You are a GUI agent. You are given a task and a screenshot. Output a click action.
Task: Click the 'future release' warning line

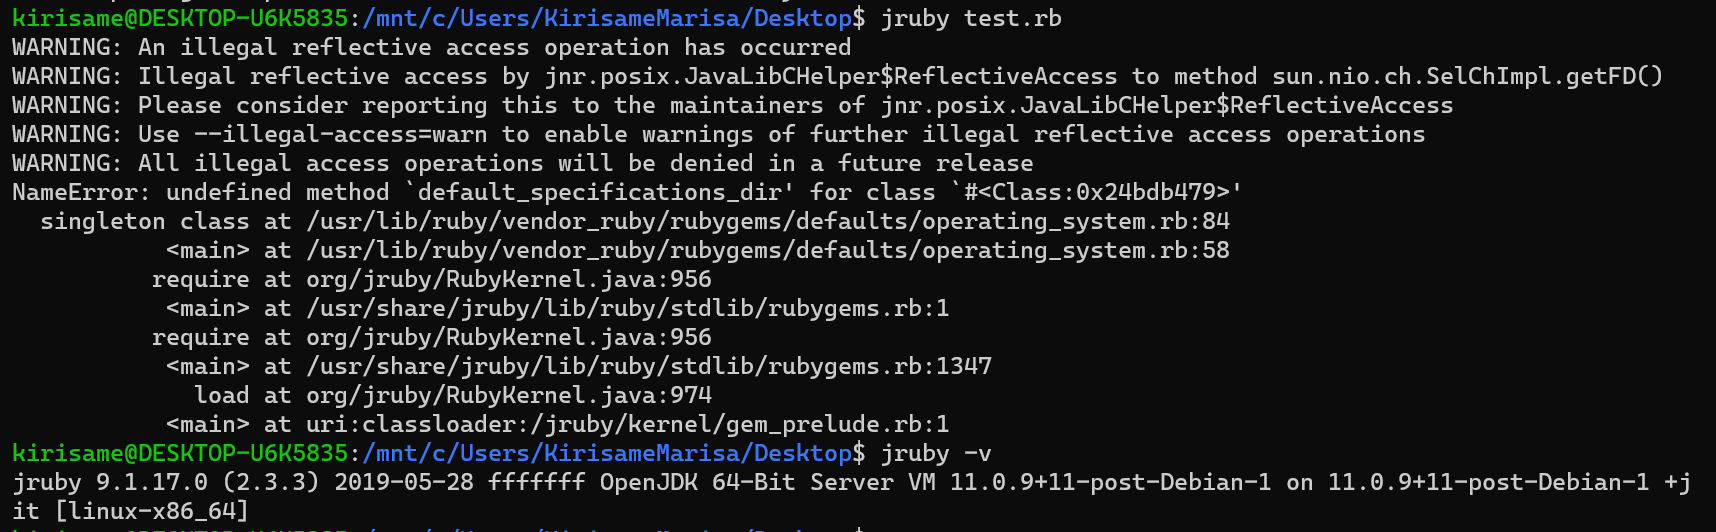click(522, 164)
